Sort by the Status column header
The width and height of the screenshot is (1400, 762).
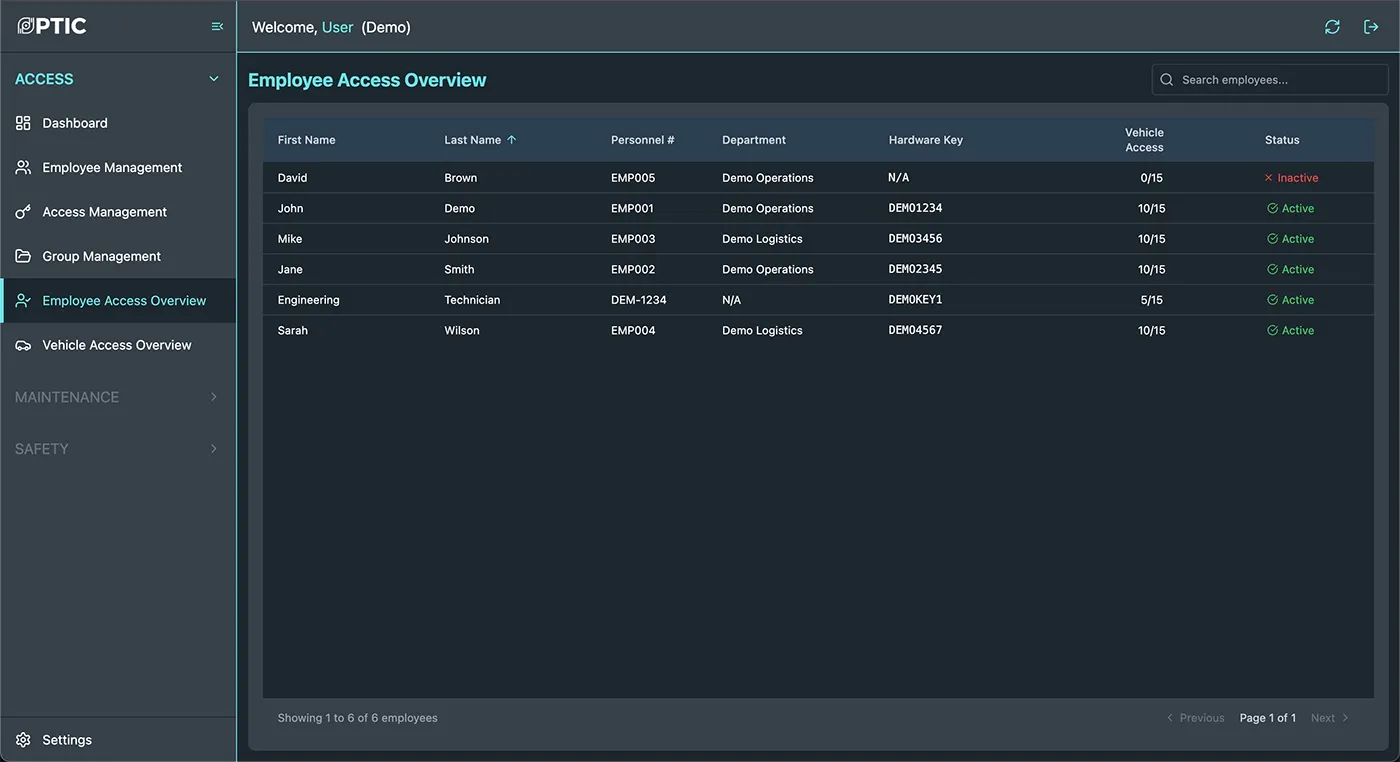point(1282,140)
